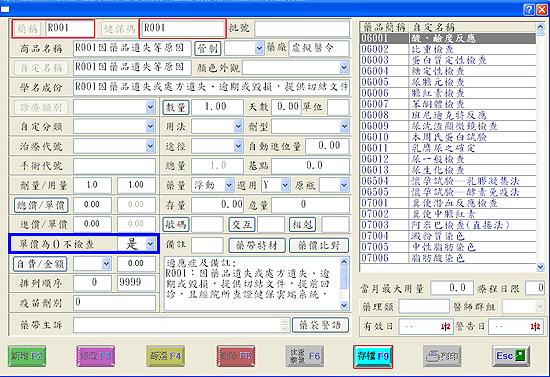Select list row 06001
The image size is (550, 377).
[x=448, y=38]
